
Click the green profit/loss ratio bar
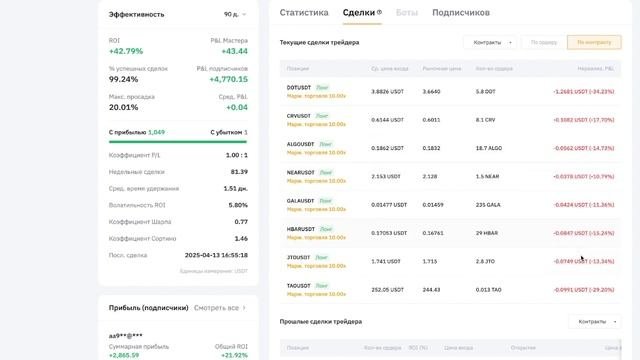[178, 142]
